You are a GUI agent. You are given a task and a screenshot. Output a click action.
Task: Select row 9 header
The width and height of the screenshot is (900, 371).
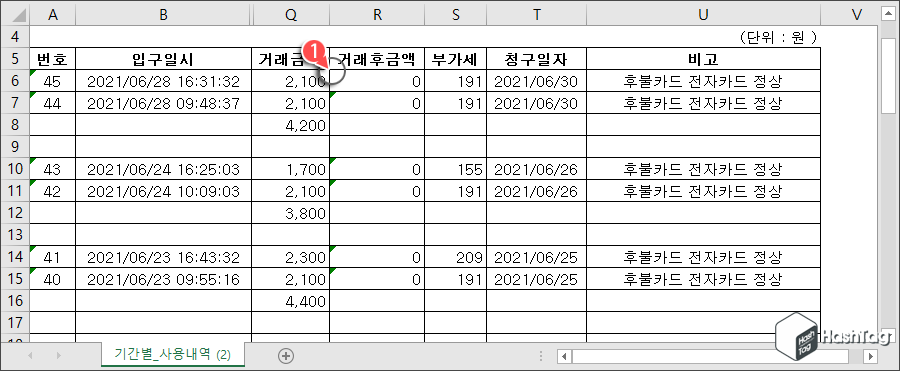[x=15, y=147]
